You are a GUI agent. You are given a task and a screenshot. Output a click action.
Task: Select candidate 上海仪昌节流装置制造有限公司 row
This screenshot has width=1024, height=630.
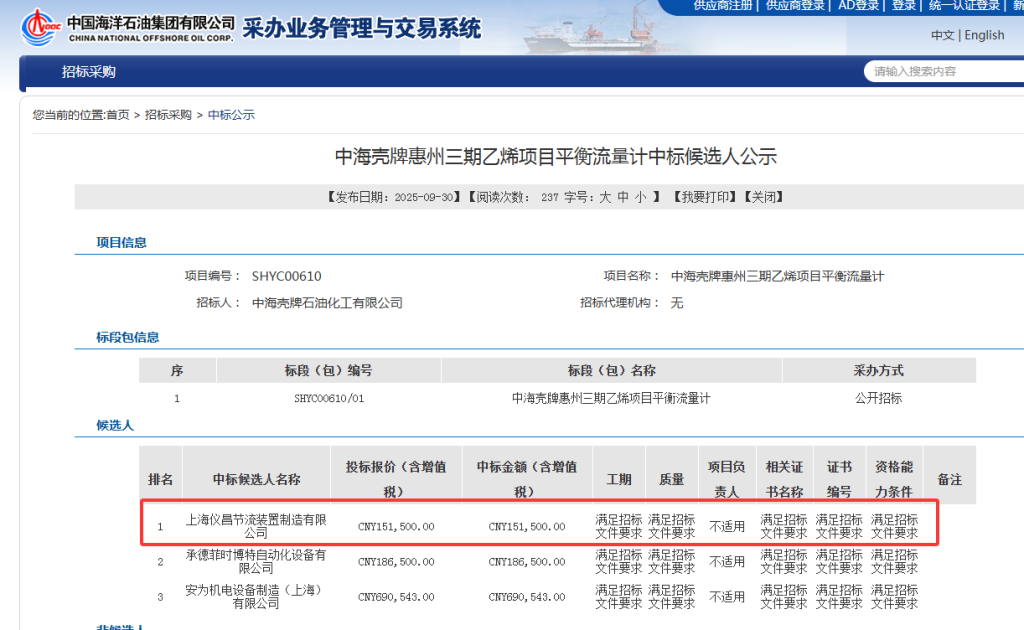coord(257,526)
